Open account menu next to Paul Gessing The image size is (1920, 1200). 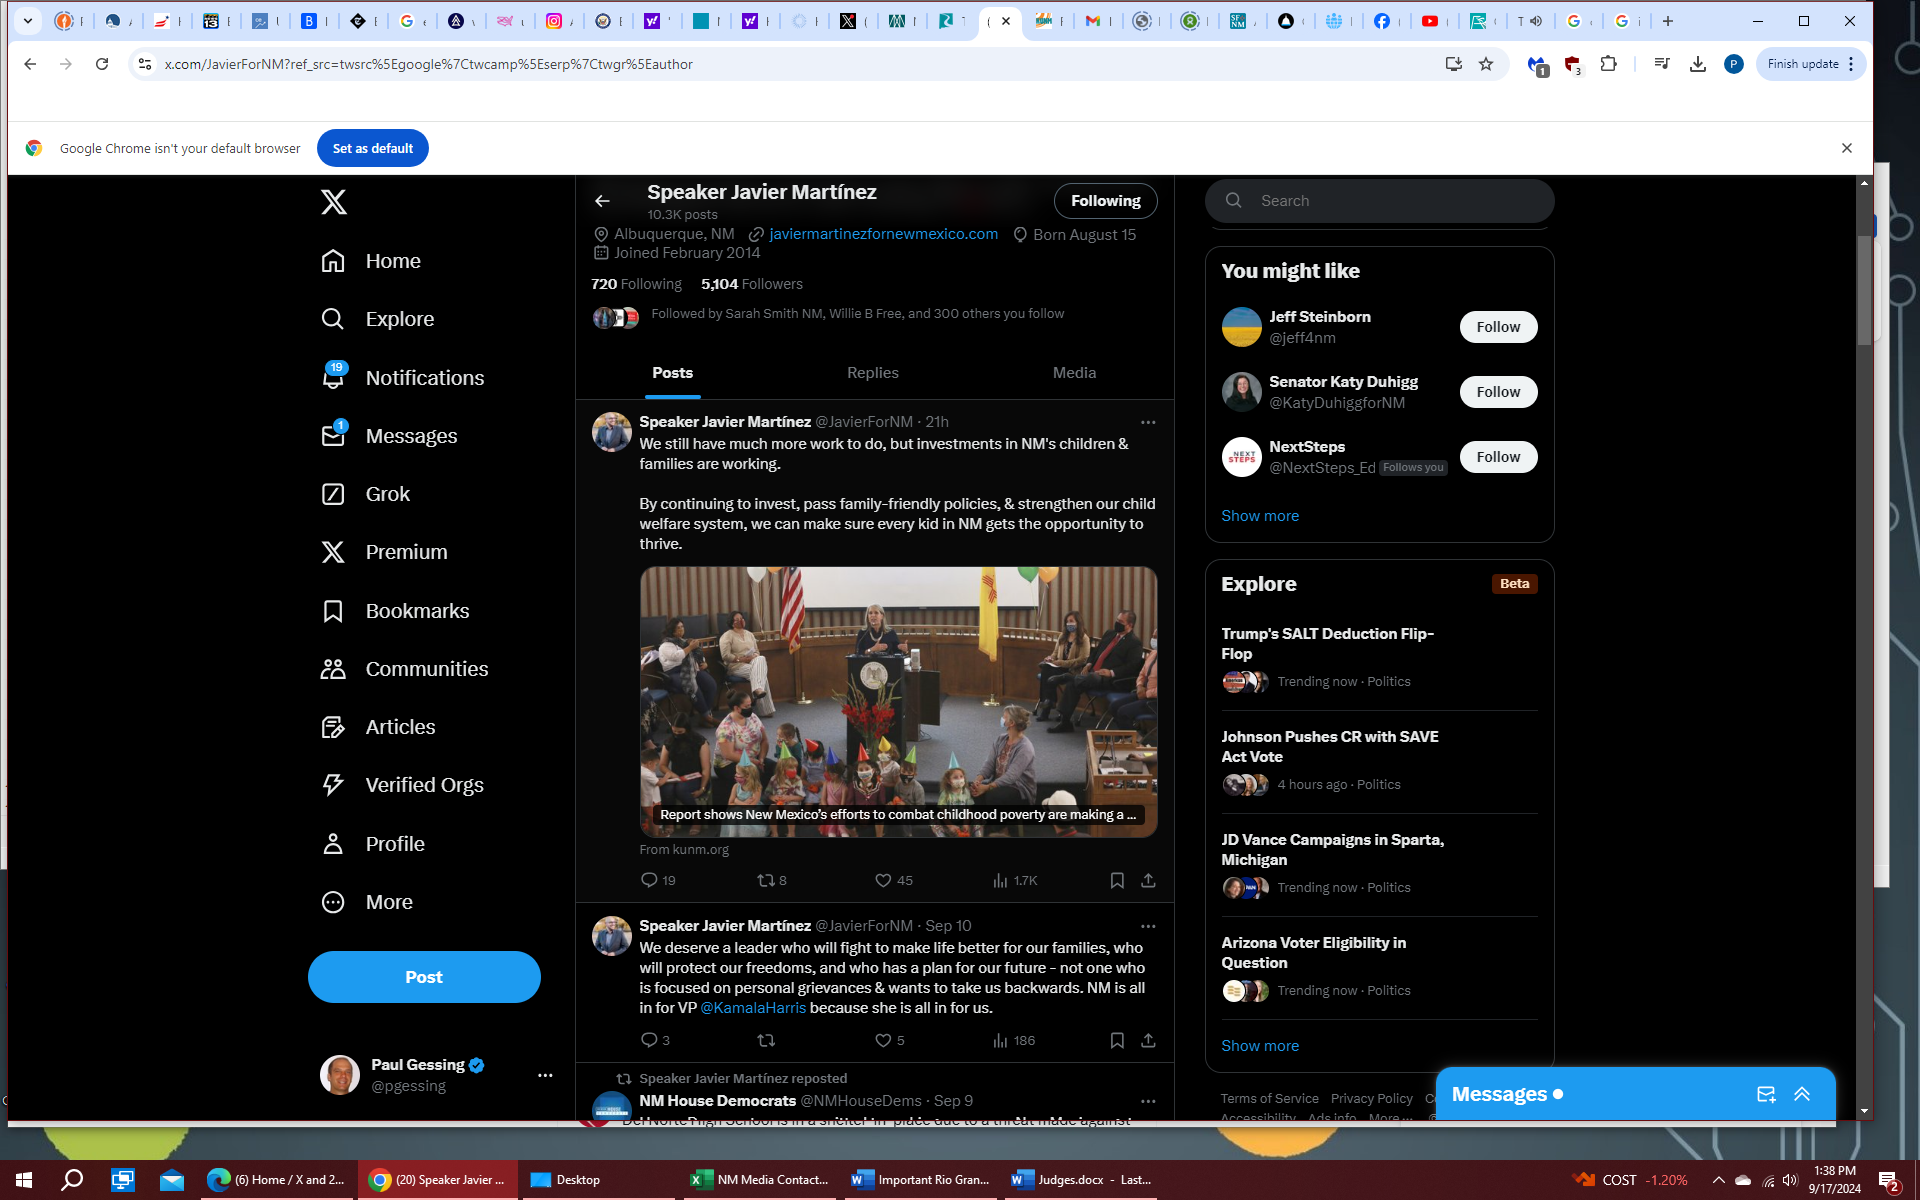545,1075
